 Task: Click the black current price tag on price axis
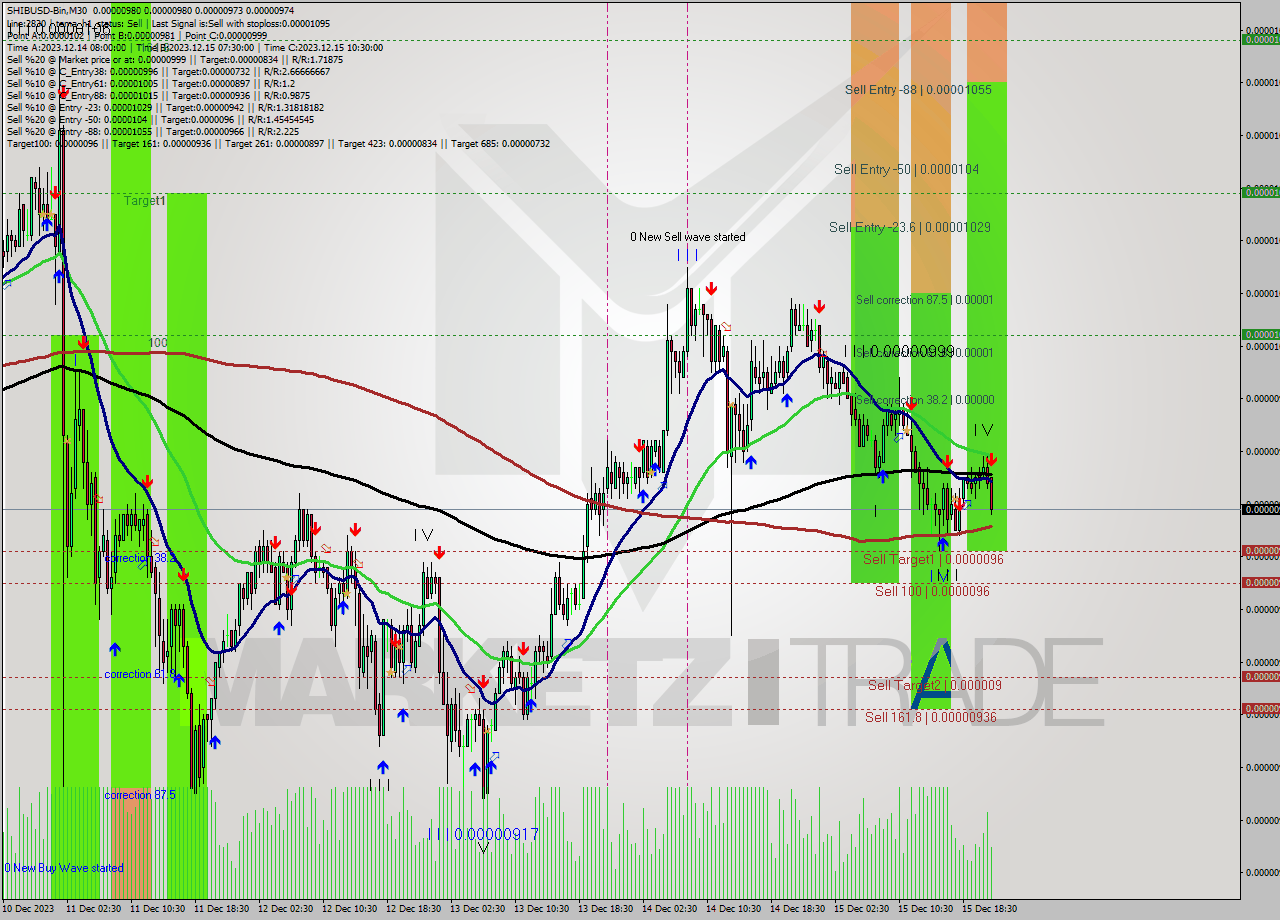click(x=1260, y=509)
